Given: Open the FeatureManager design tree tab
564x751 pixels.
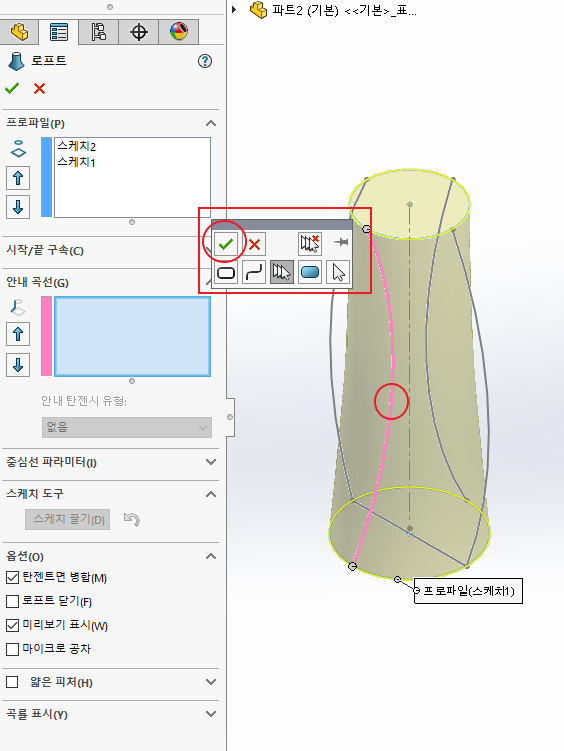Looking at the screenshot, I should pos(19,32).
